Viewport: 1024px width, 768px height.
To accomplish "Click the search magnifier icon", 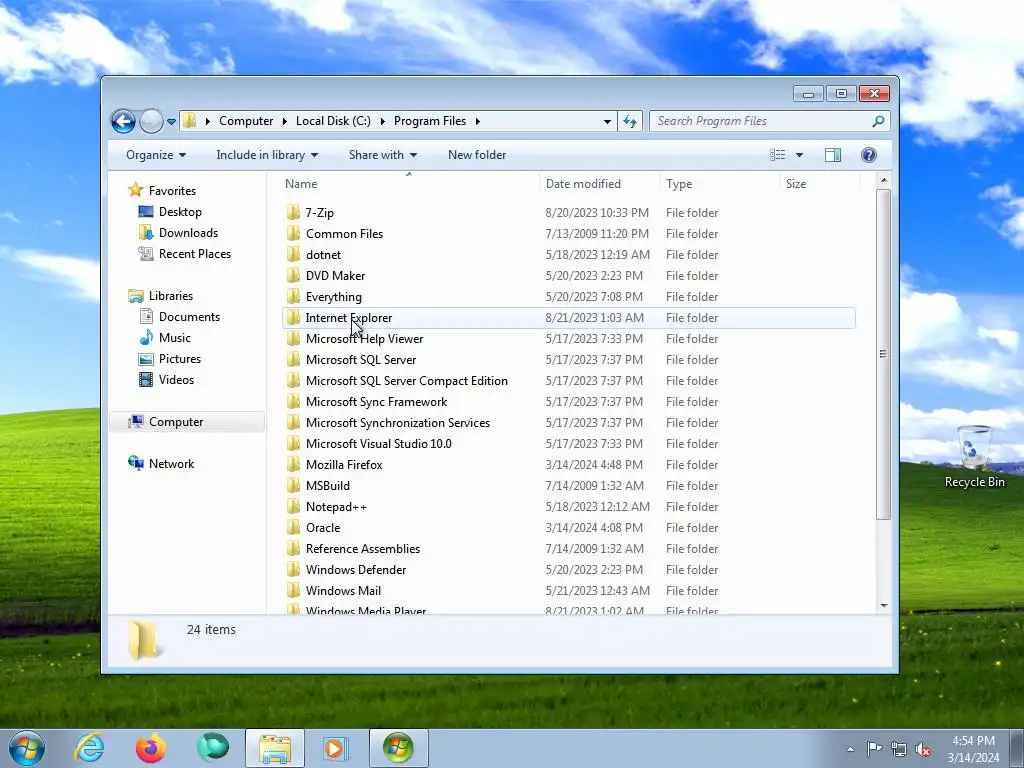I will coord(878,121).
